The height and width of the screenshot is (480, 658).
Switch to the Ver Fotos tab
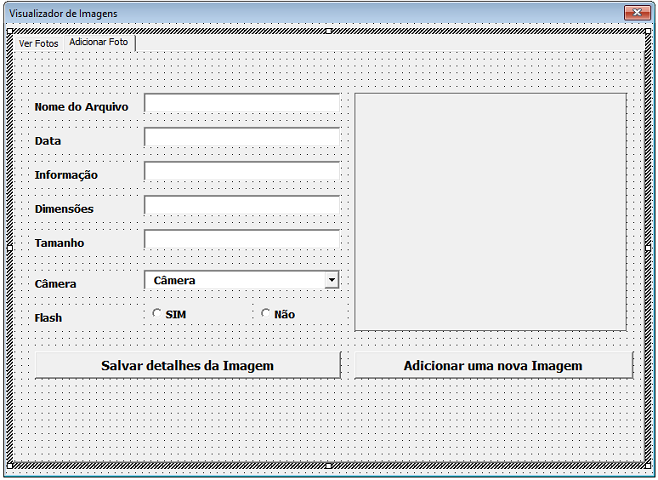click(x=38, y=44)
